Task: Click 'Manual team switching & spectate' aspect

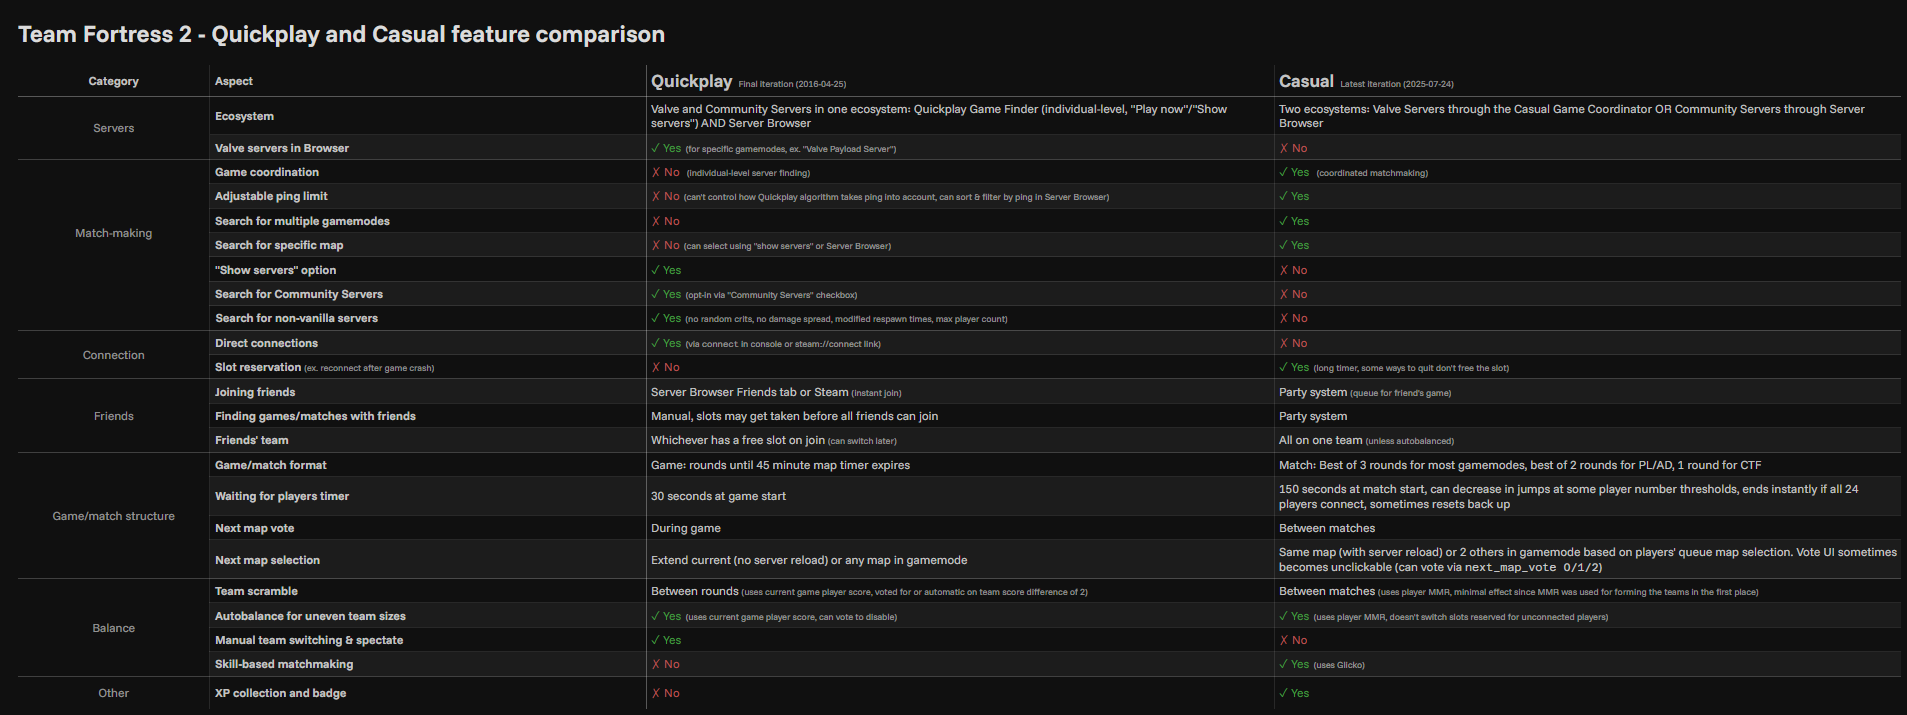Action: point(309,640)
